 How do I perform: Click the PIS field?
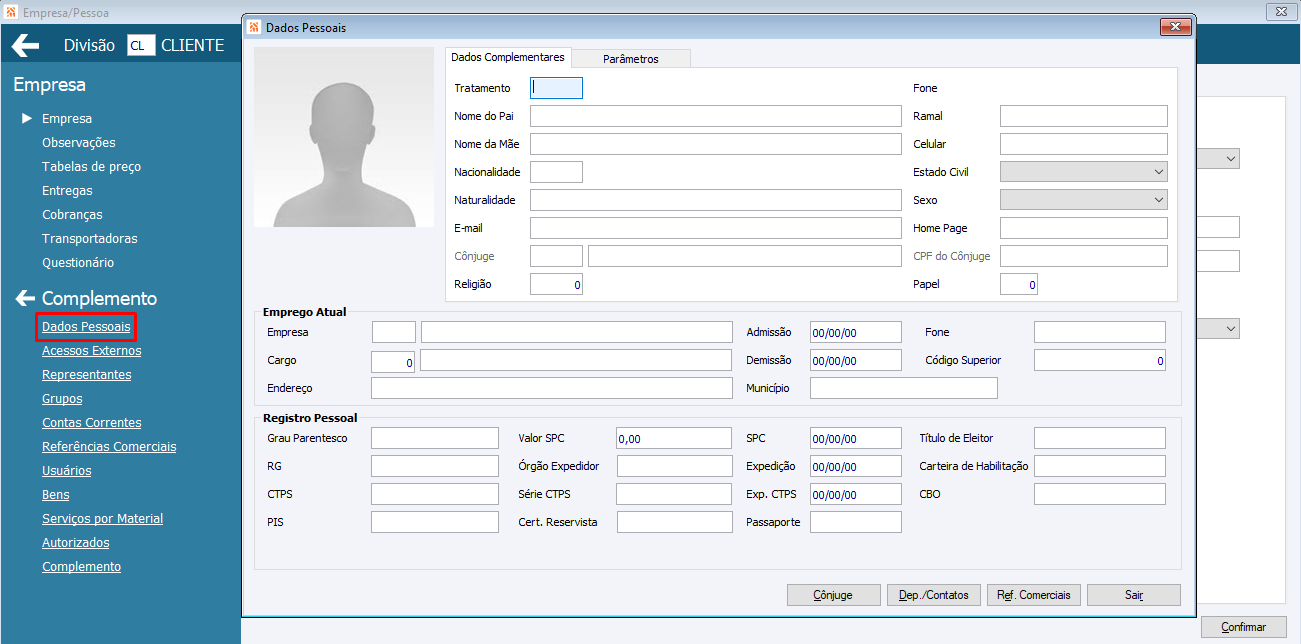tap(435, 522)
